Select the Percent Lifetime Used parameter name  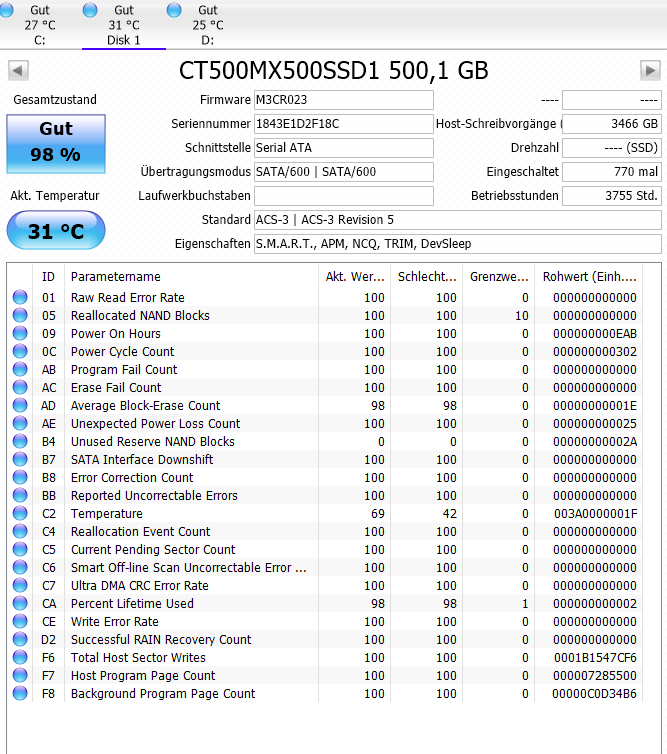point(132,603)
